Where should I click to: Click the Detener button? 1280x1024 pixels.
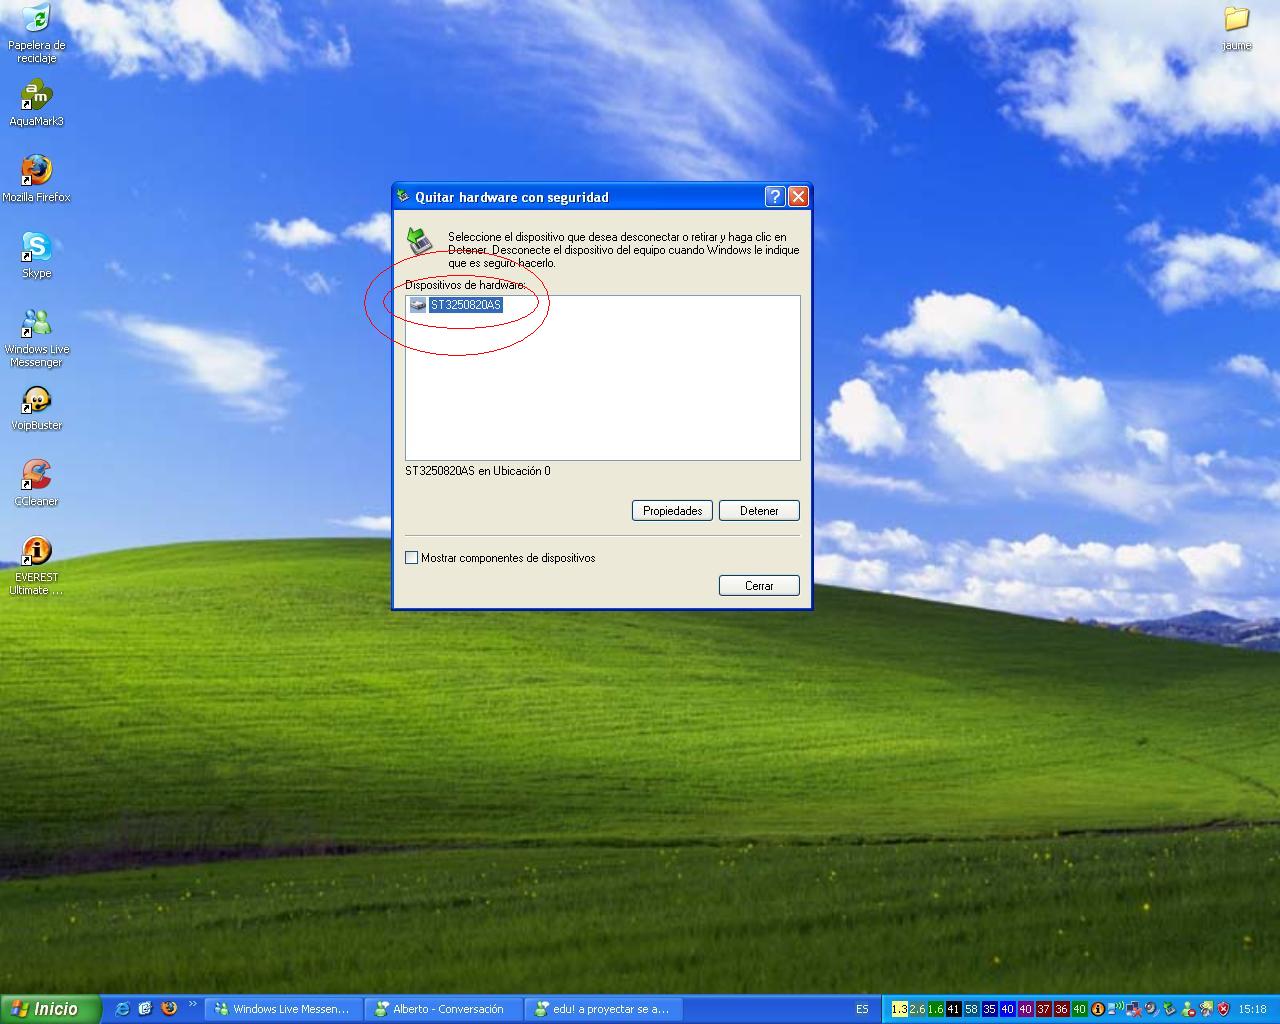(759, 511)
